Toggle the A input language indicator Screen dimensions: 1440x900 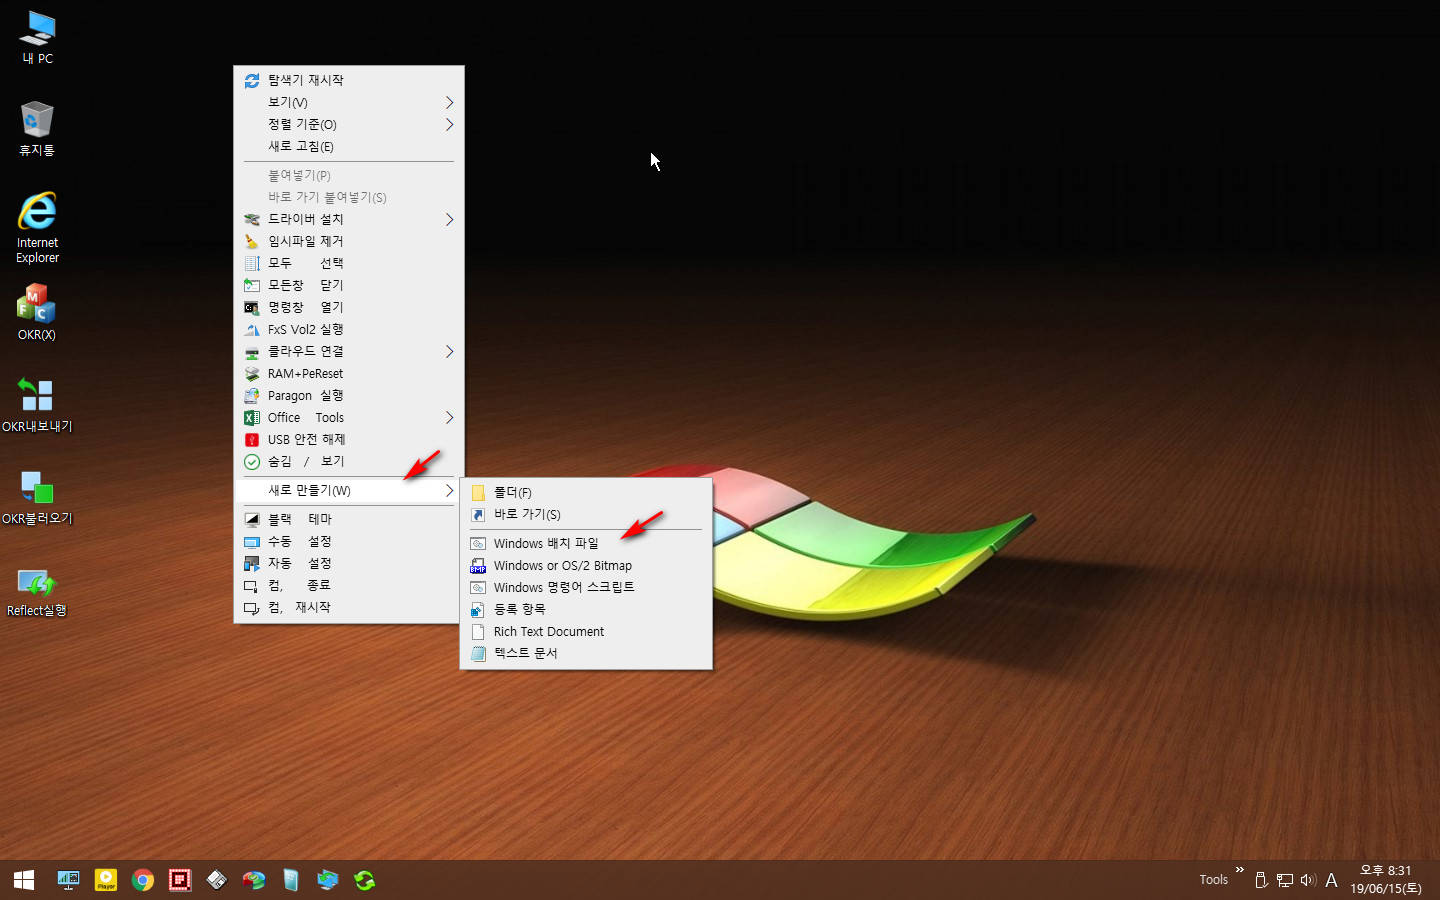click(x=1331, y=880)
